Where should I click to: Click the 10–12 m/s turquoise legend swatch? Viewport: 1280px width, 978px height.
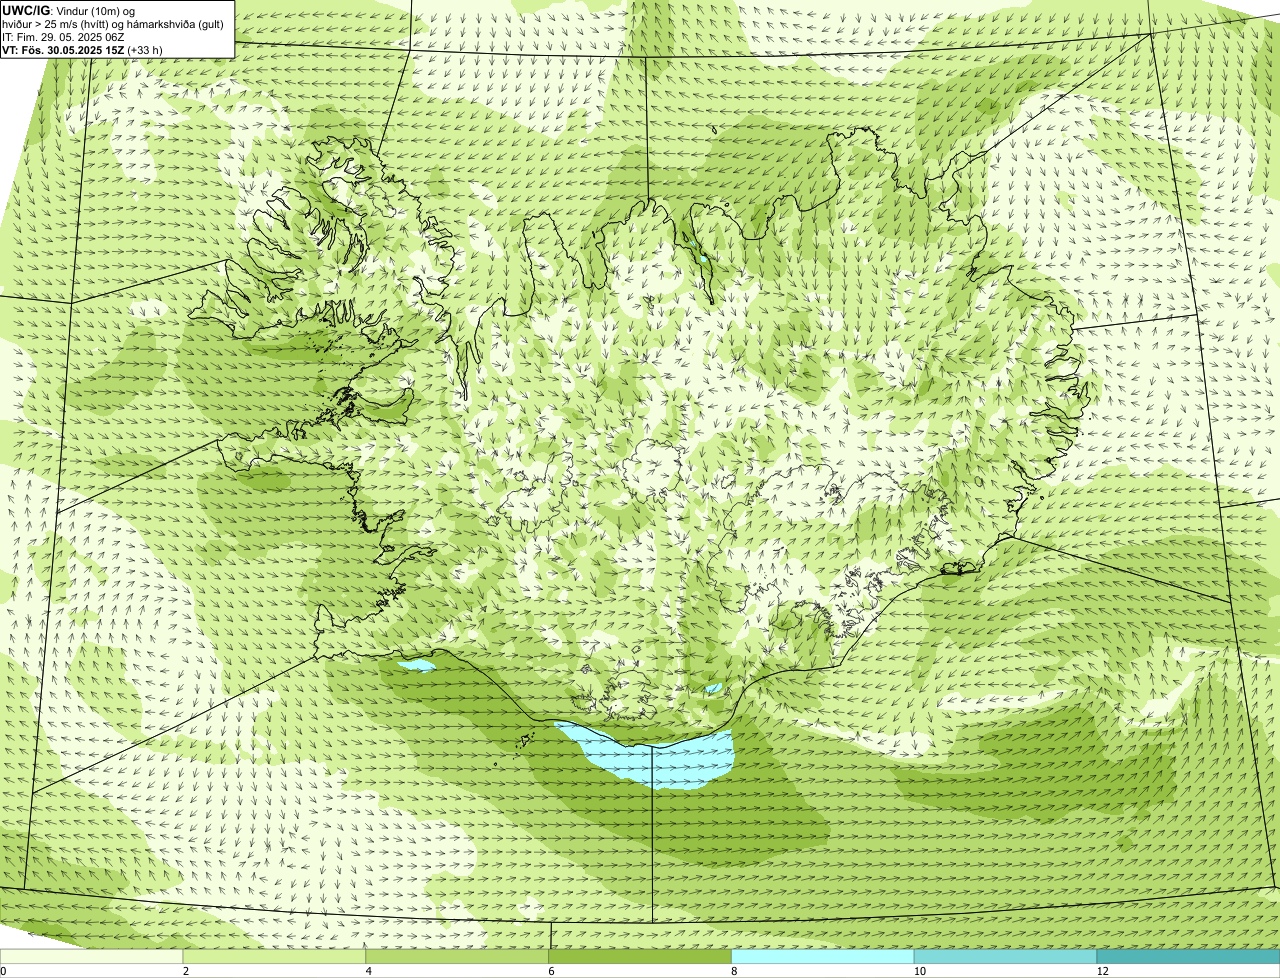click(1005, 956)
